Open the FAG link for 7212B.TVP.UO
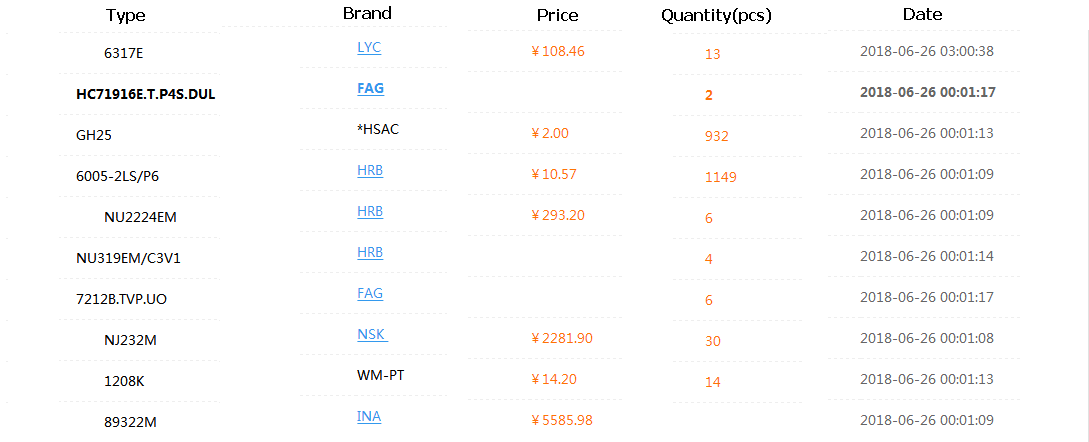1089x442 pixels. coord(370,294)
